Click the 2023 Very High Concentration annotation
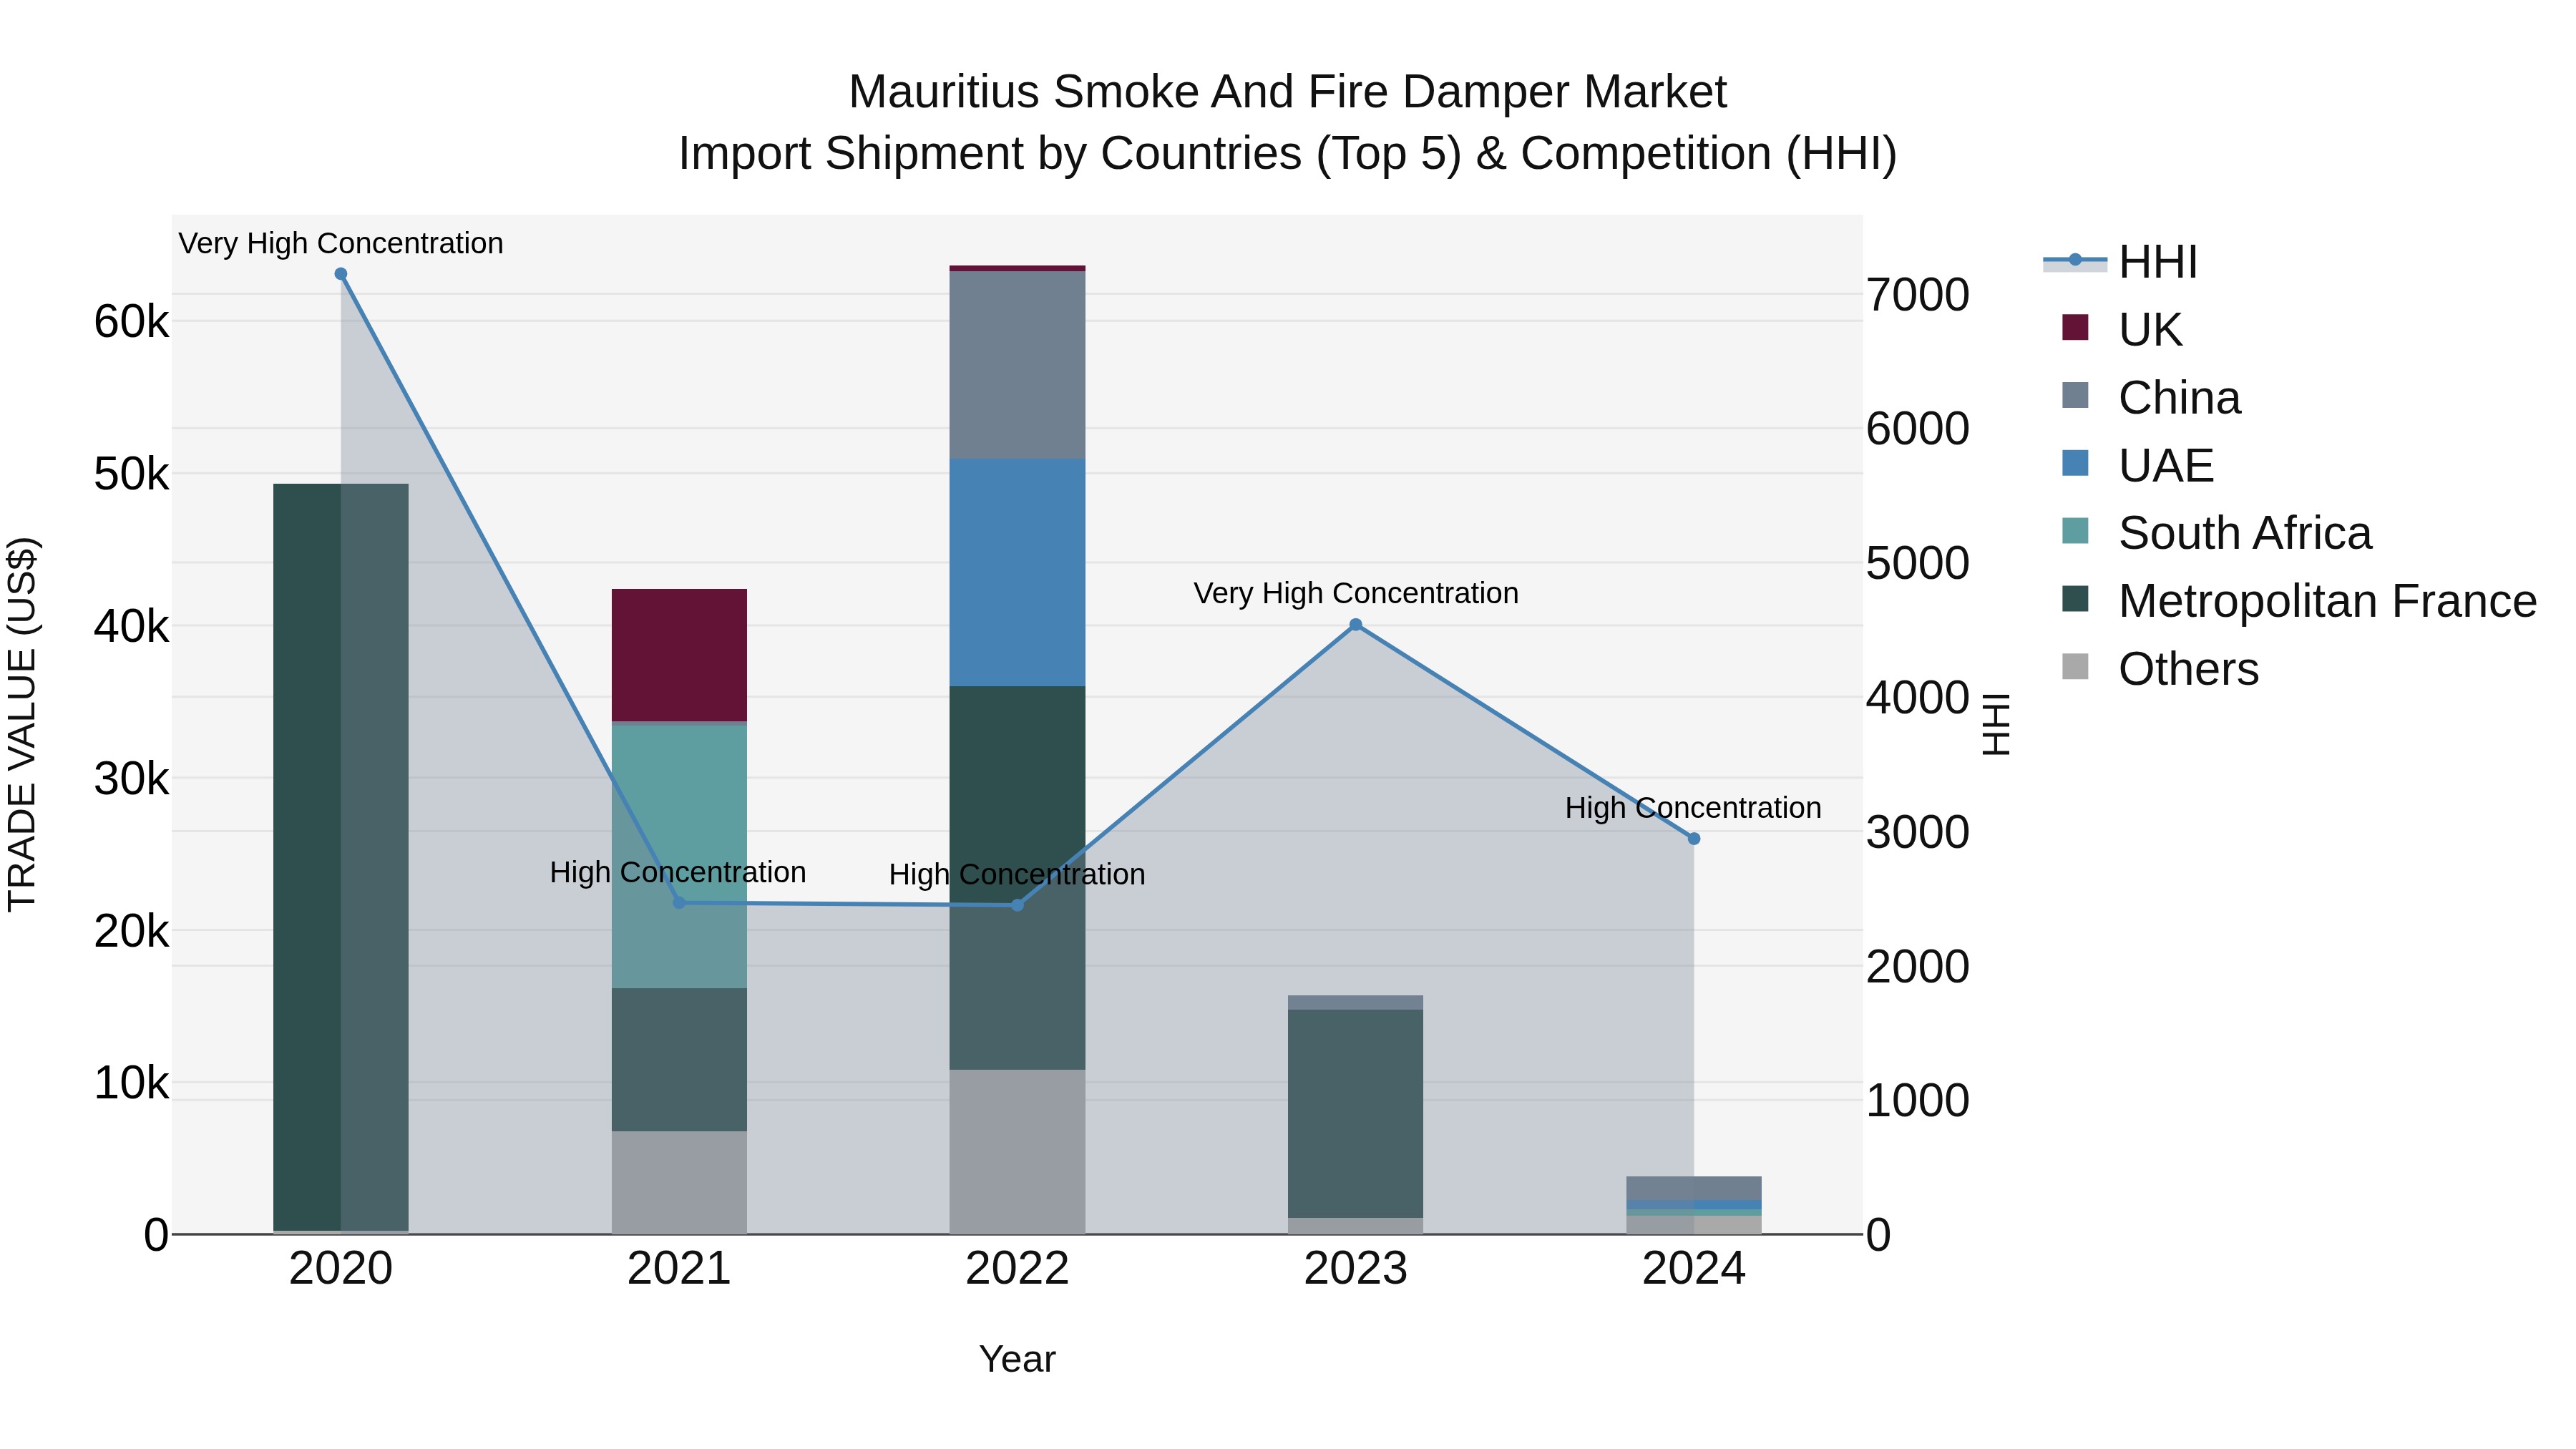Screen dimensions: 2576x1449 tap(1356, 593)
